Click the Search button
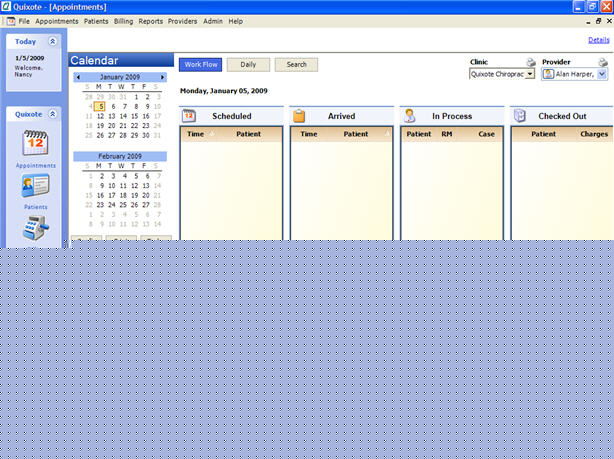The height and width of the screenshot is (459, 614). [296, 65]
